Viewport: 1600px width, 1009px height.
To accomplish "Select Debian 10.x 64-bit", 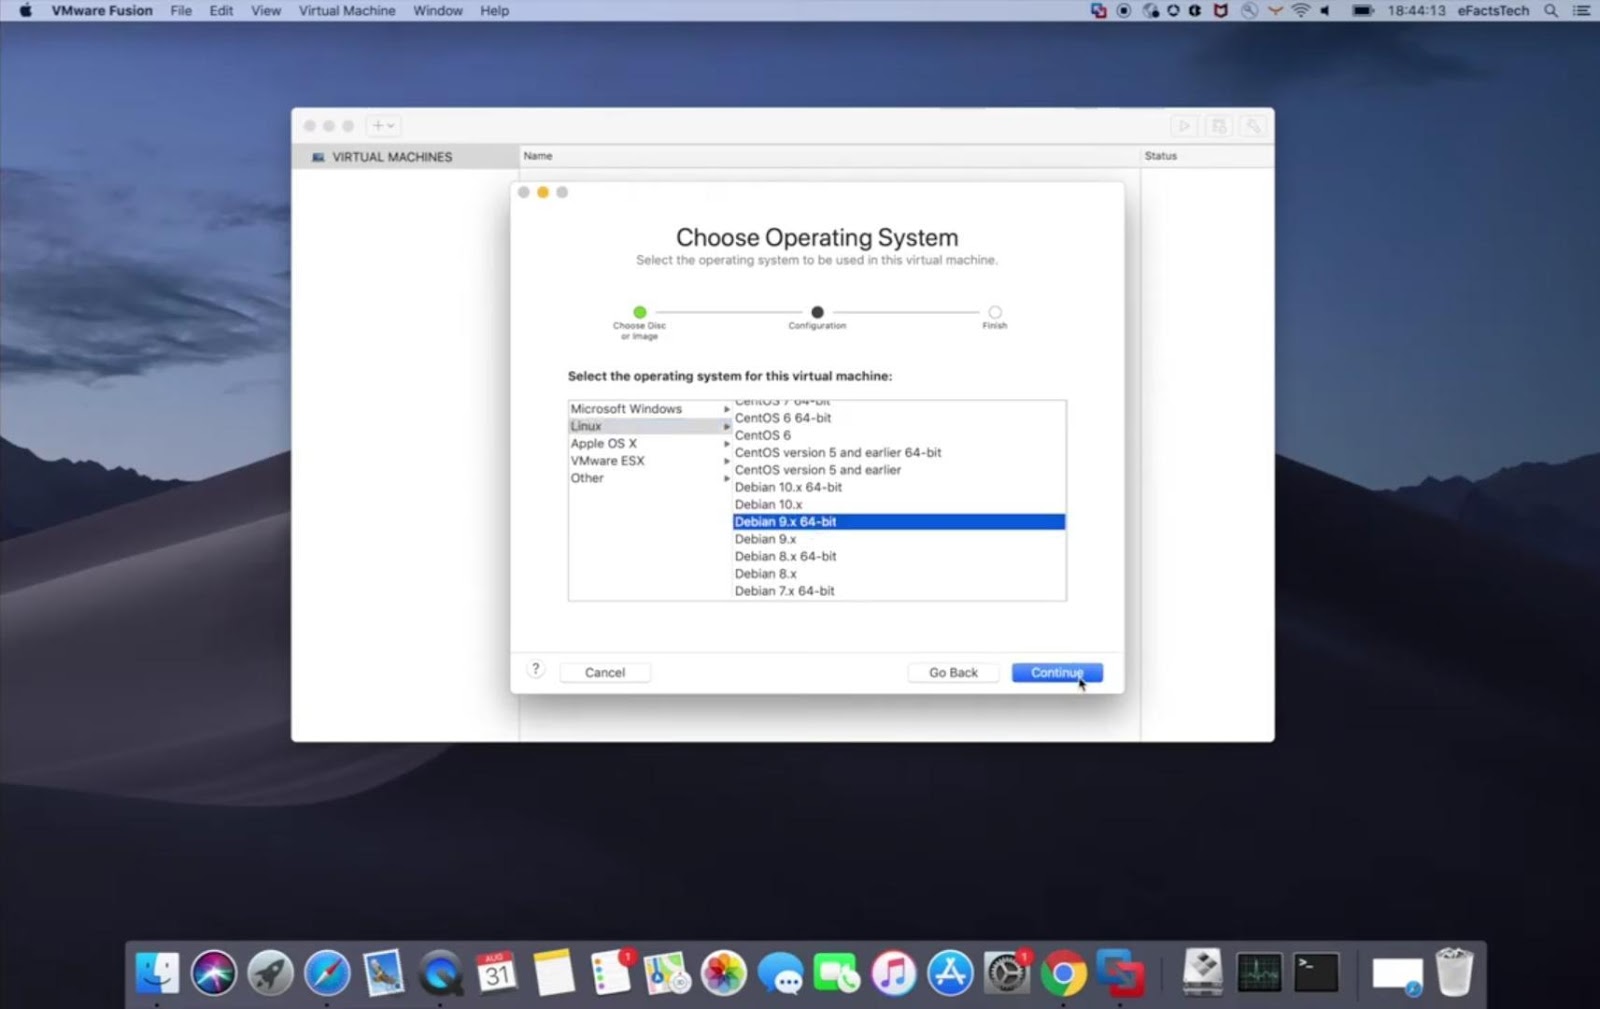I will coord(899,487).
